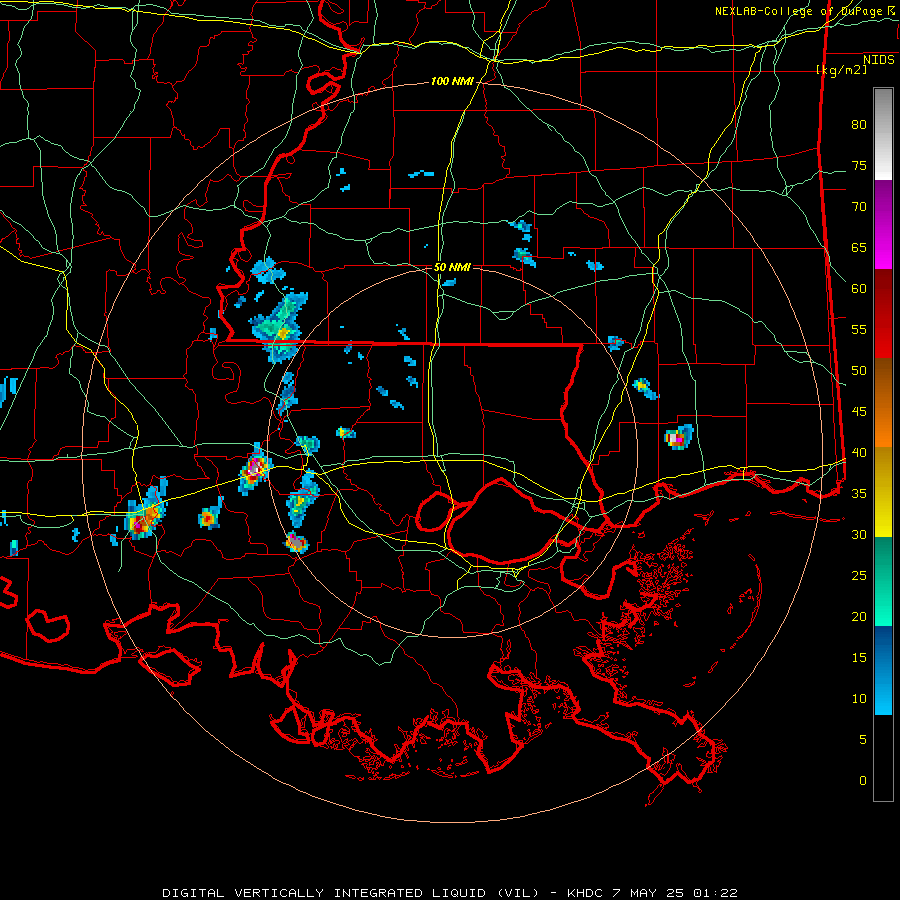The height and width of the screenshot is (900, 900).
Task: Click the 55 value on the color scale
Action: click(859, 329)
